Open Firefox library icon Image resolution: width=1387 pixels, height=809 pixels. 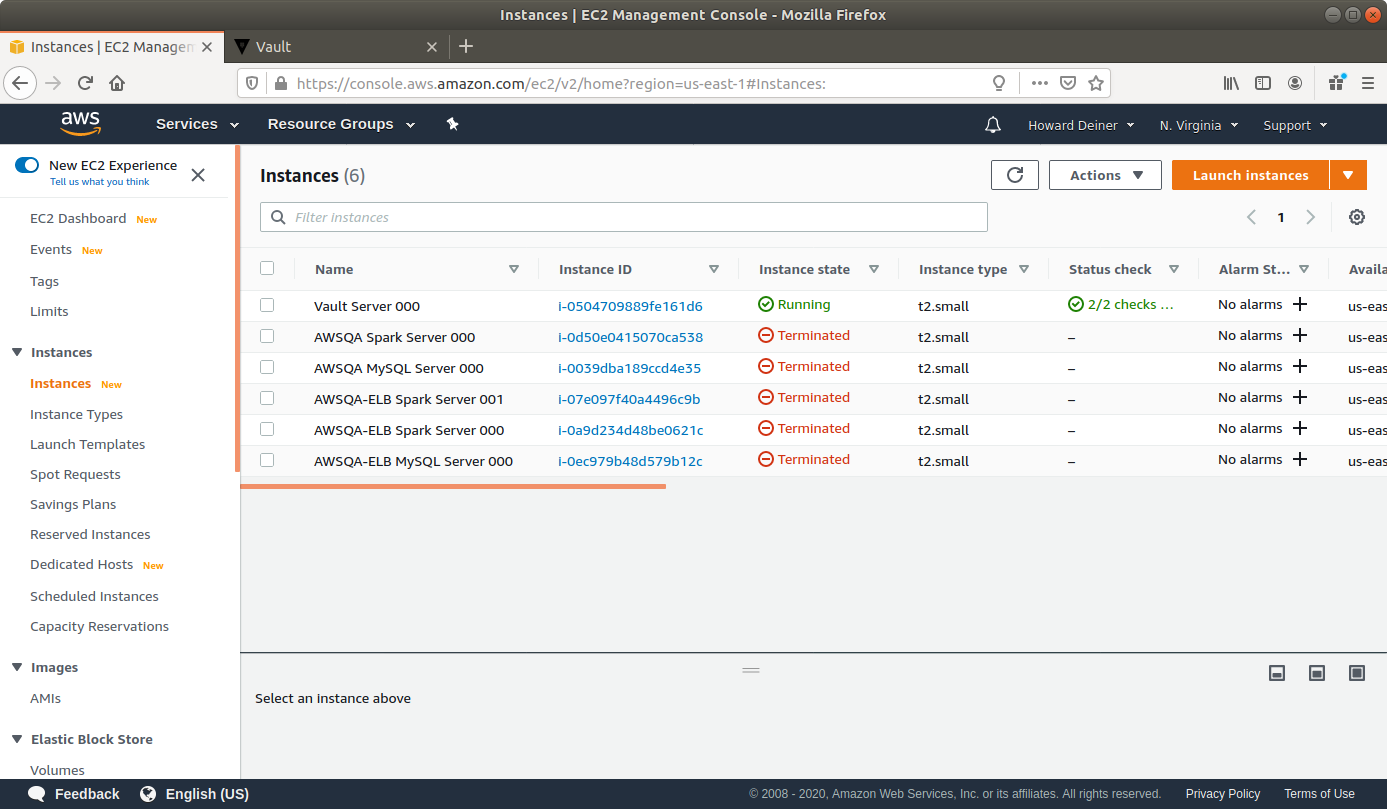(1231, 83)
